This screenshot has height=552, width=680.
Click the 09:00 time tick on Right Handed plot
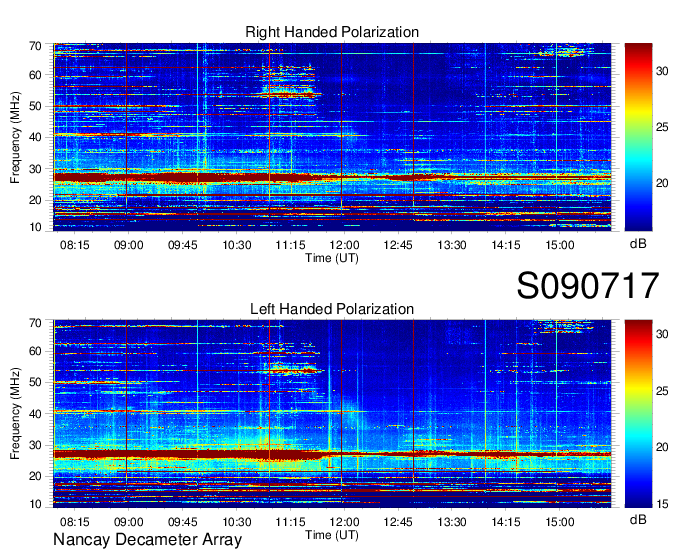pyautogui.click(x=128, y=245)
